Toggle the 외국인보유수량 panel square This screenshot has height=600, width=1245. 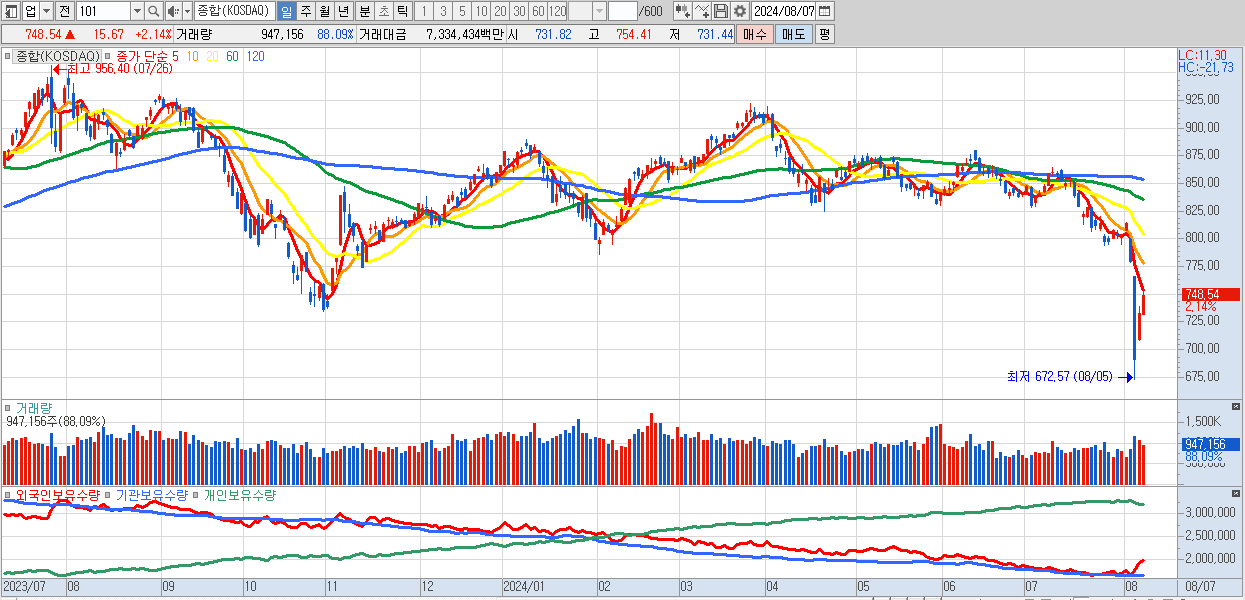click(x=8, y=495)
